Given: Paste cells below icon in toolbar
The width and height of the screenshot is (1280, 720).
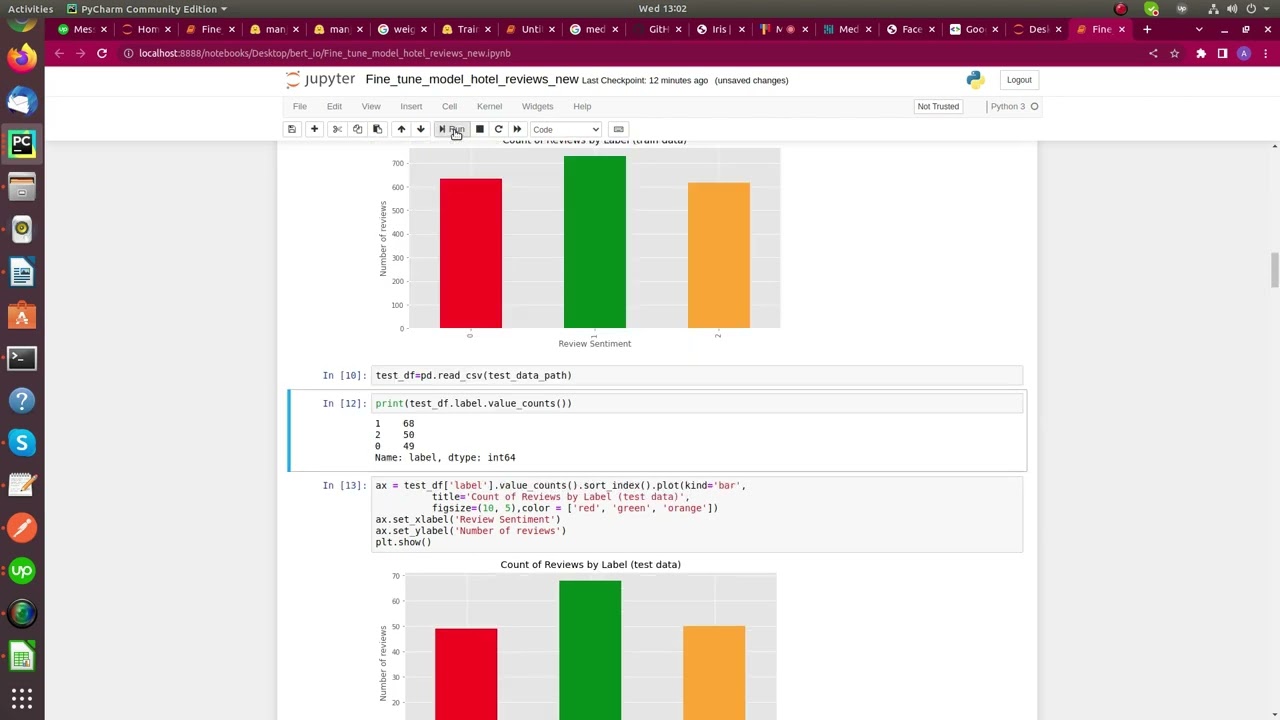Looking at the screenshot, I should coord(377,129).
